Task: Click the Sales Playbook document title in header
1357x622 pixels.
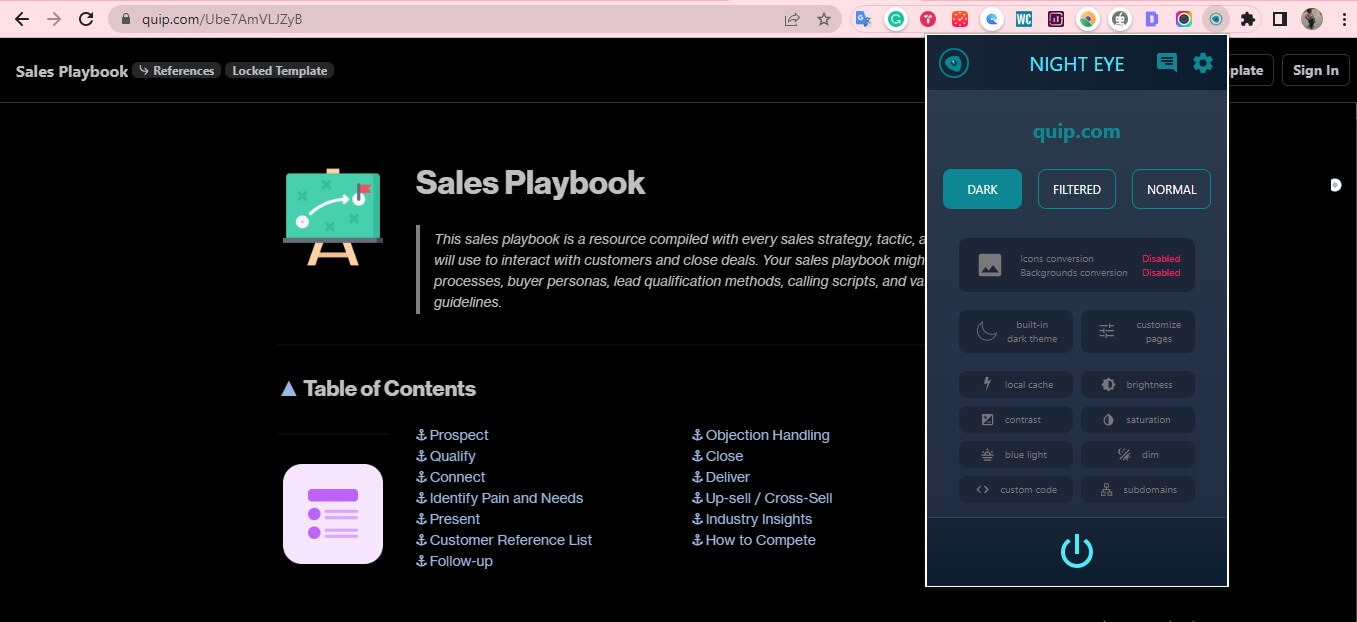Action: tap(72, 71)
